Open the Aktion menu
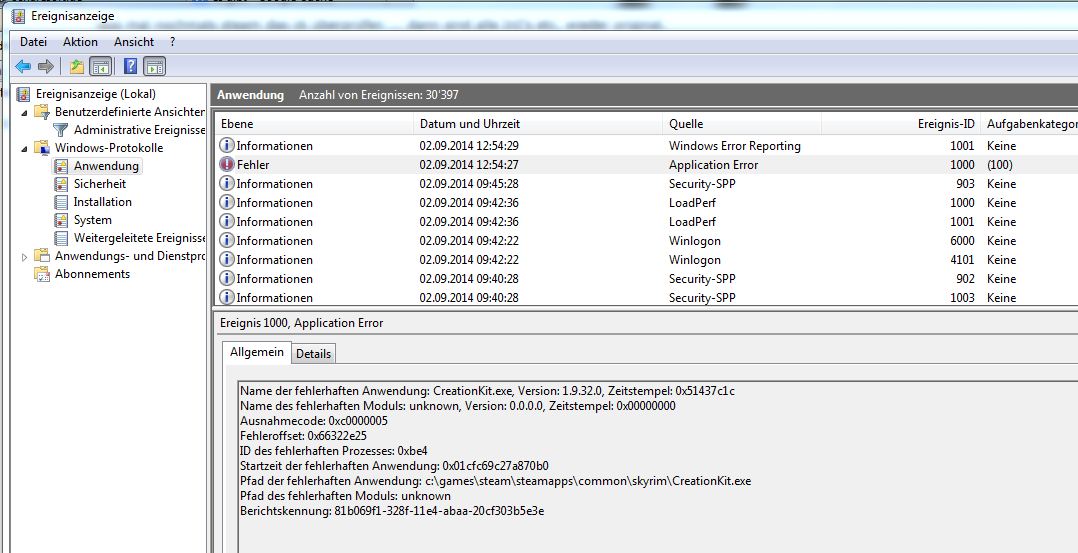 (x=80, y=42)
